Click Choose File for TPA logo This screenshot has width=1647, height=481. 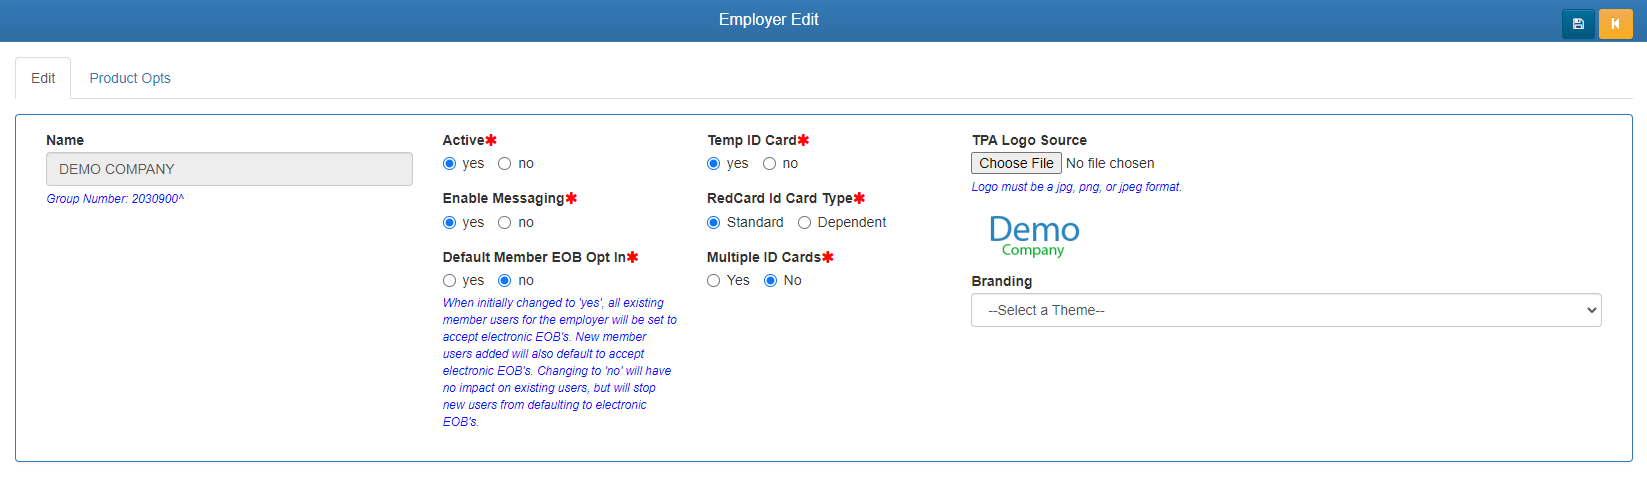(x=1016, y=163)
